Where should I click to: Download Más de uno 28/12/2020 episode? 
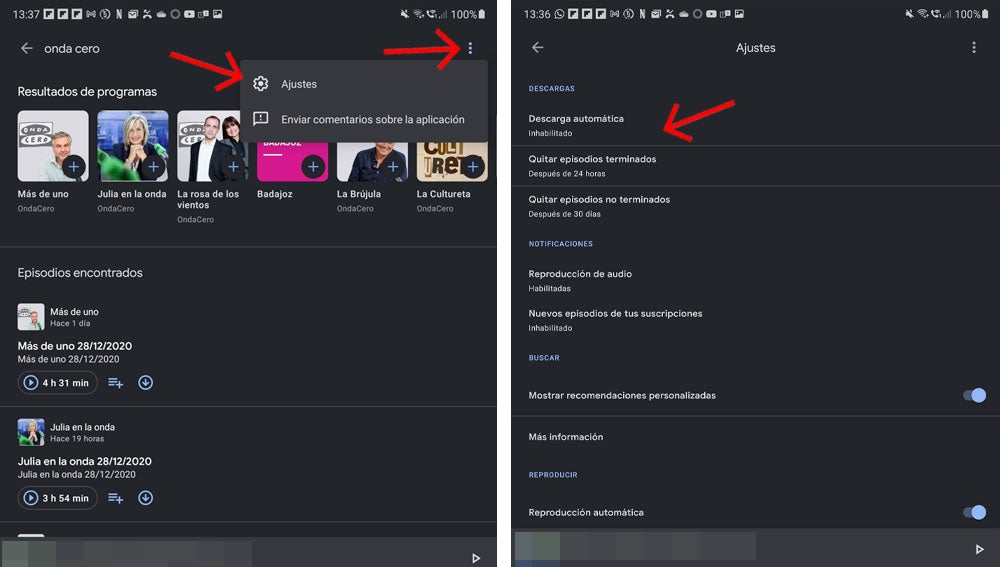145,383
